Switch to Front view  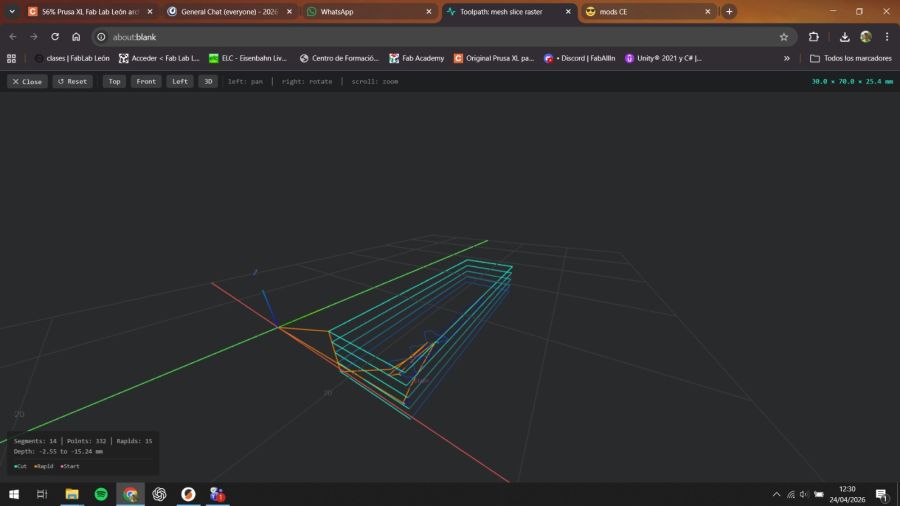coord(146,81)
